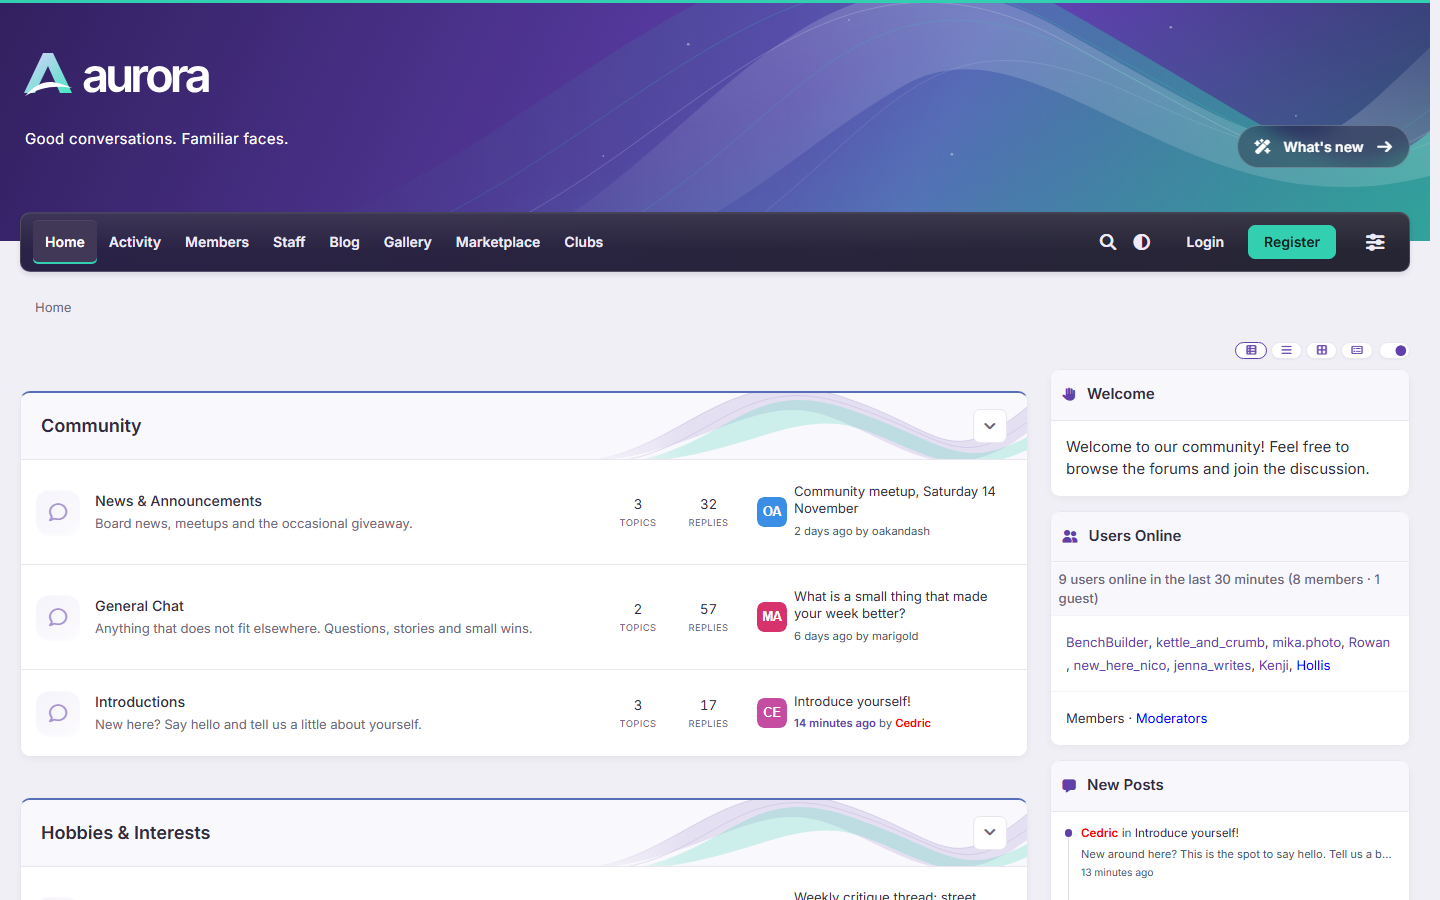Open Members in navbar

217,242
